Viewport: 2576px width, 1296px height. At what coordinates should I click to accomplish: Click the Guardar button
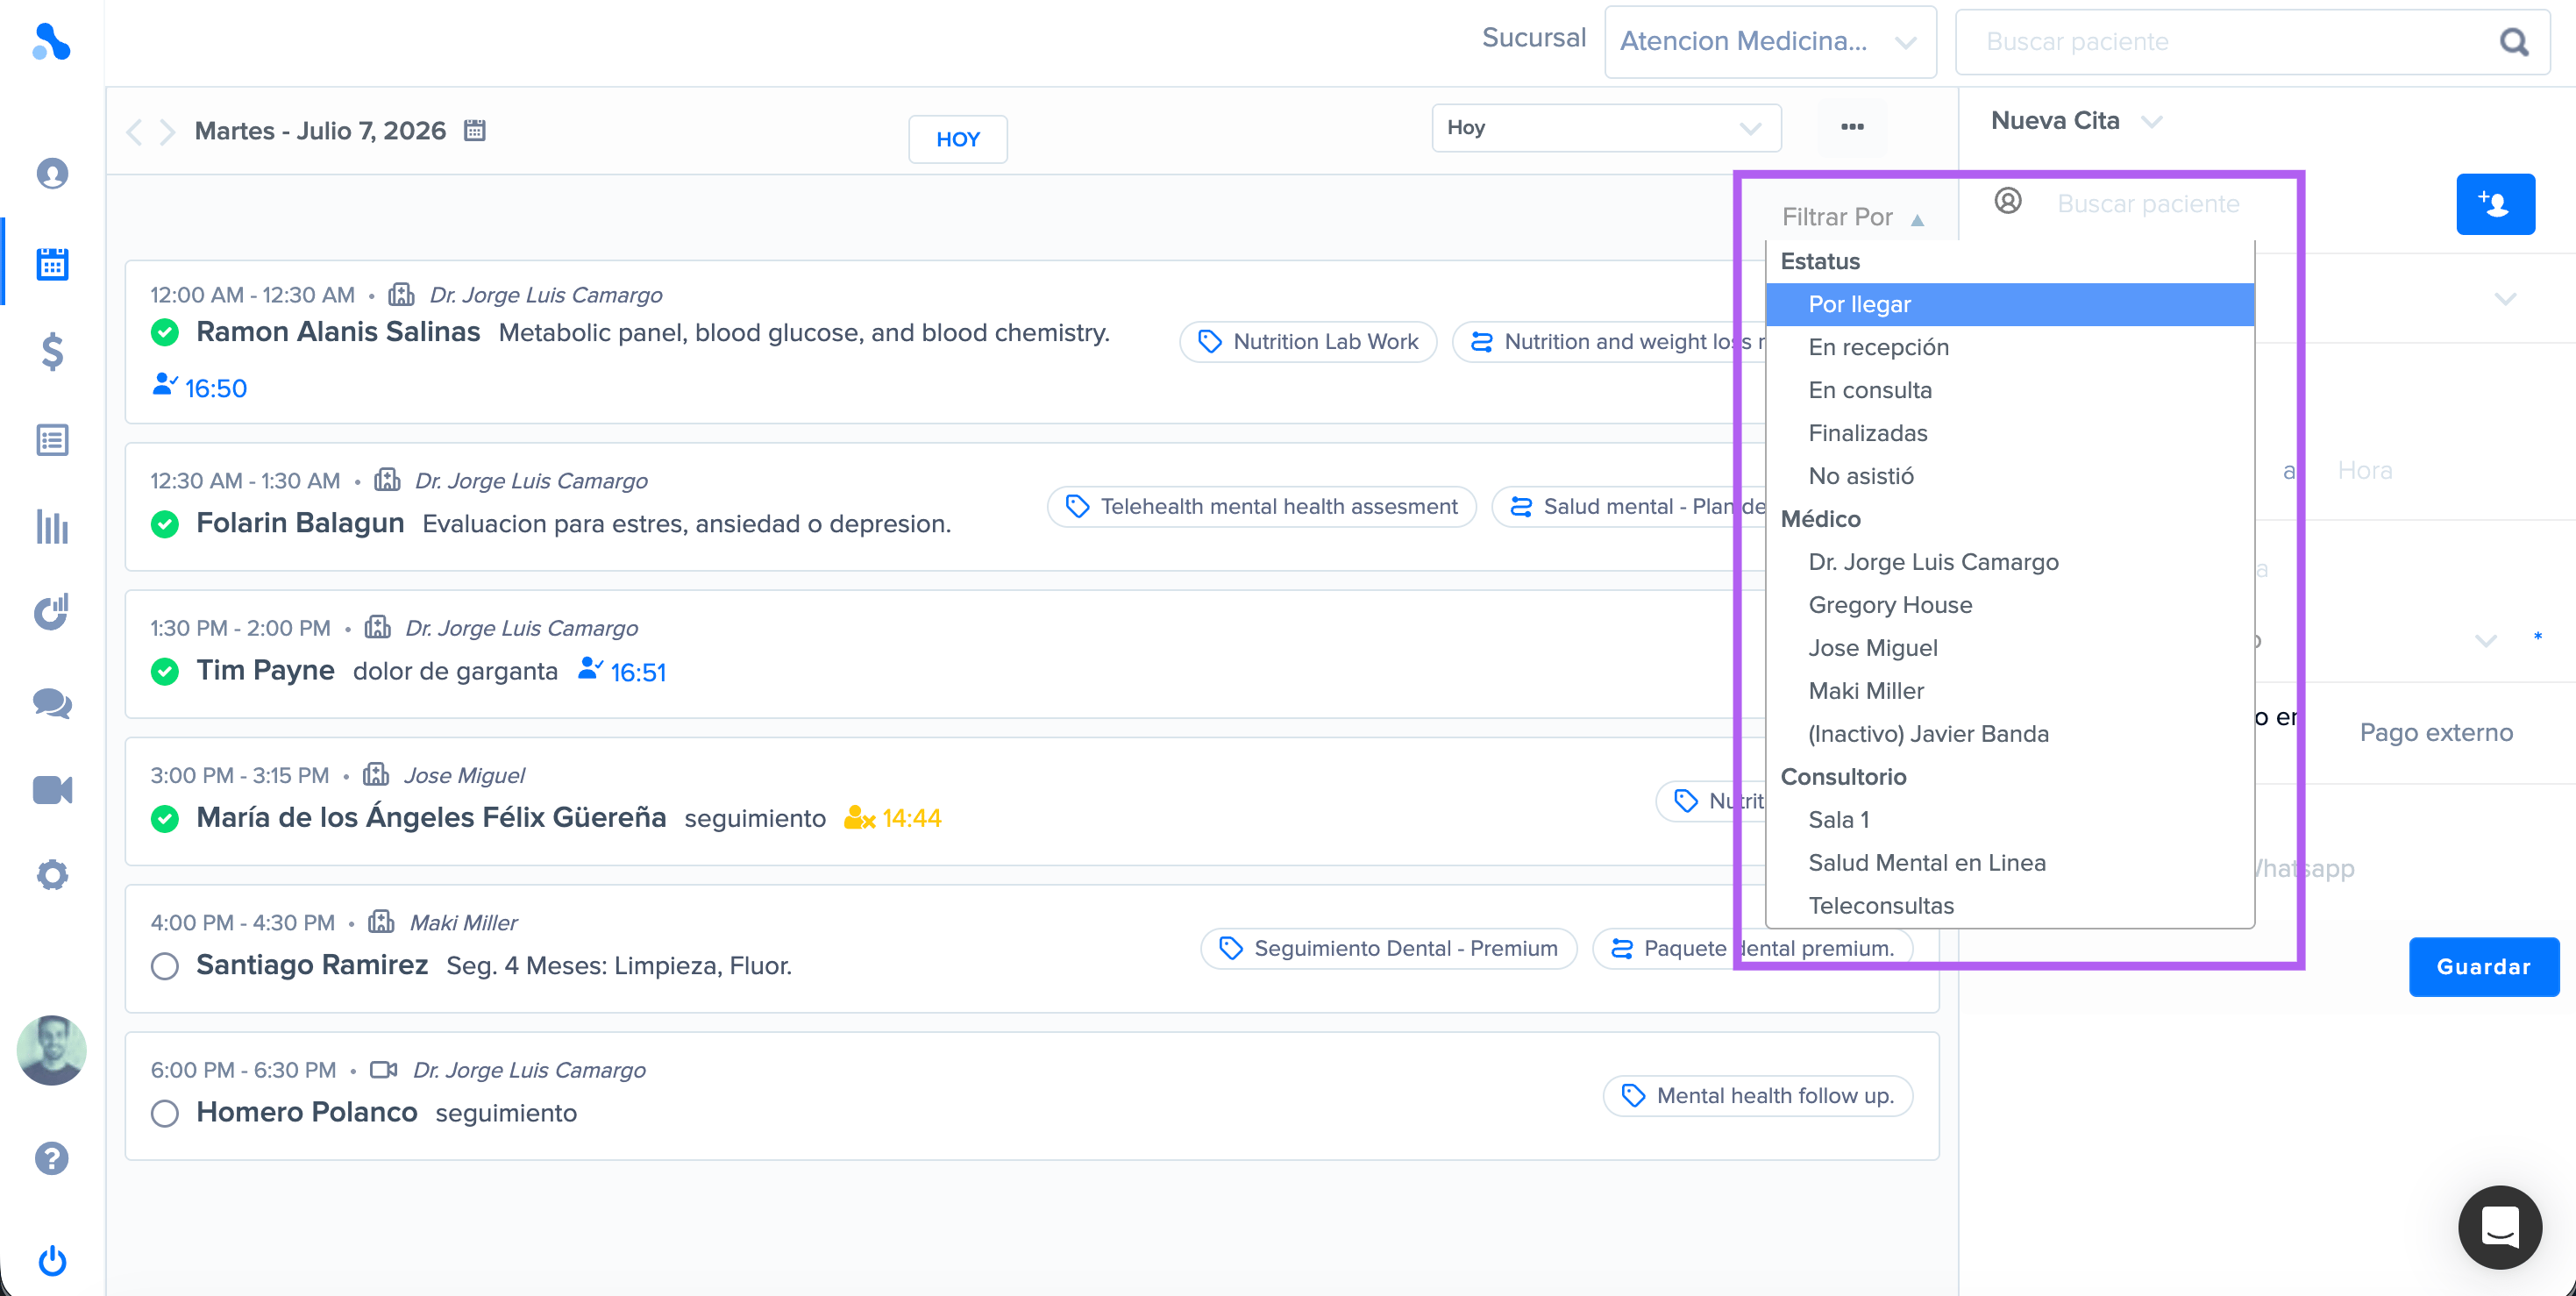[x=2484, y=967]
